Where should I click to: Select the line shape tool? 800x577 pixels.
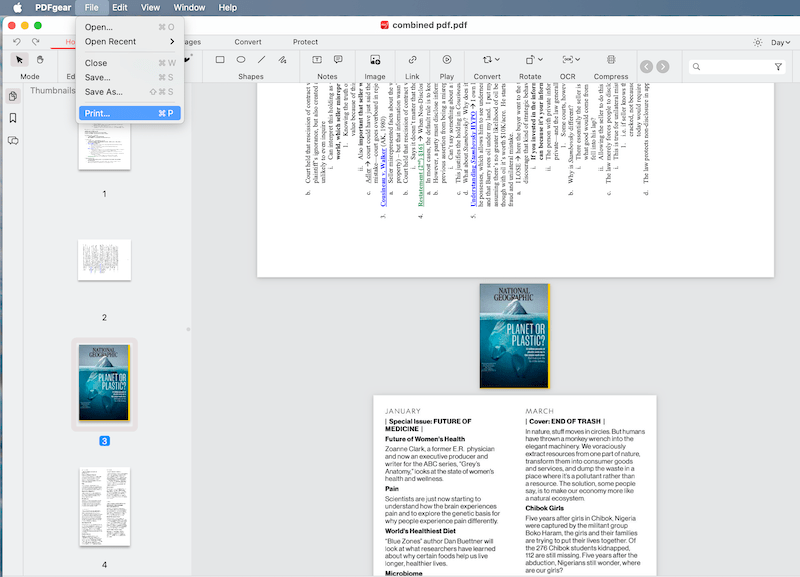pyautogui.click(x=261, y=60)
